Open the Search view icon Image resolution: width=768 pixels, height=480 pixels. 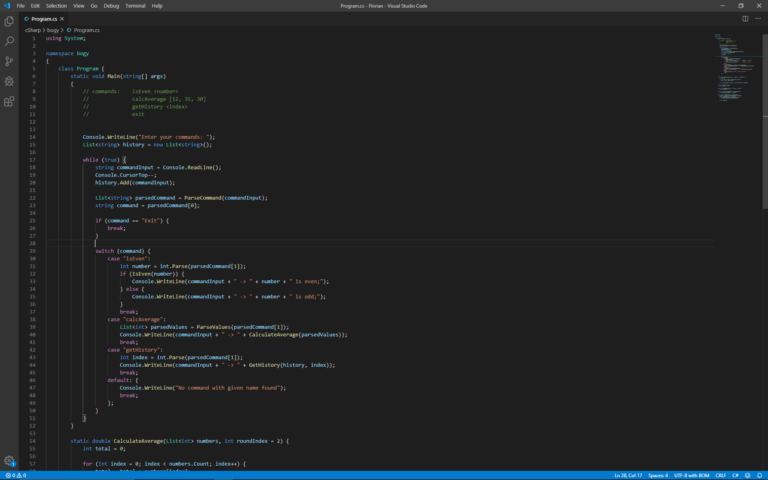pos(9,40)
